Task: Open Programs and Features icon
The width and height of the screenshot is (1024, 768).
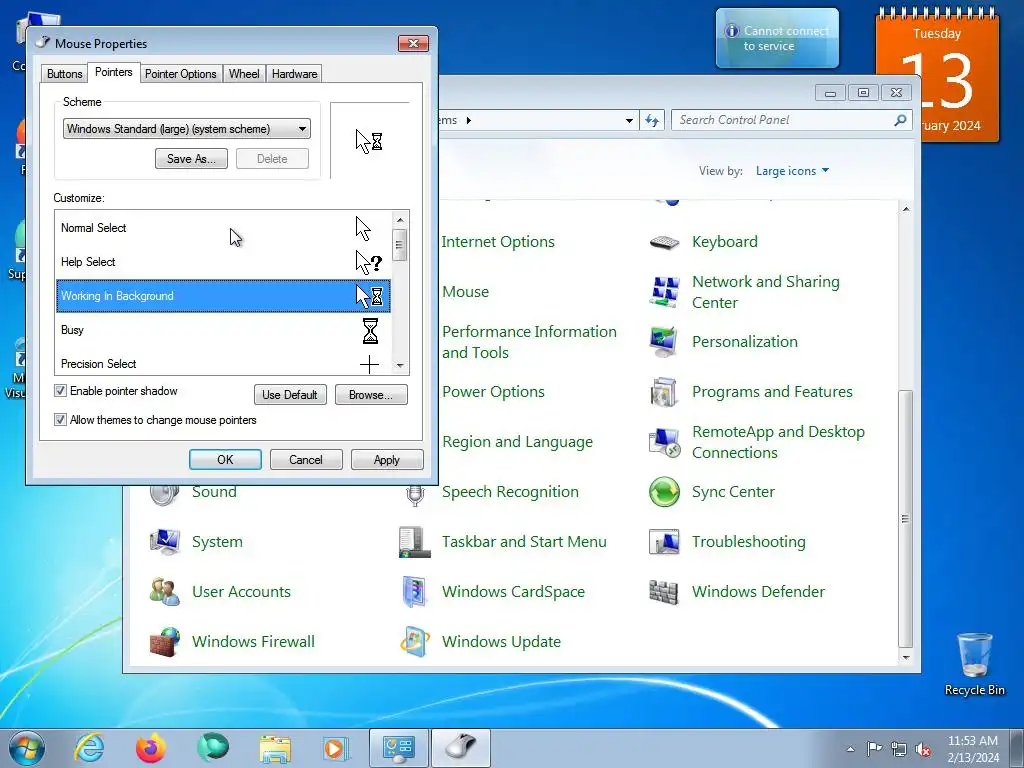Action: tap(664, 392)
